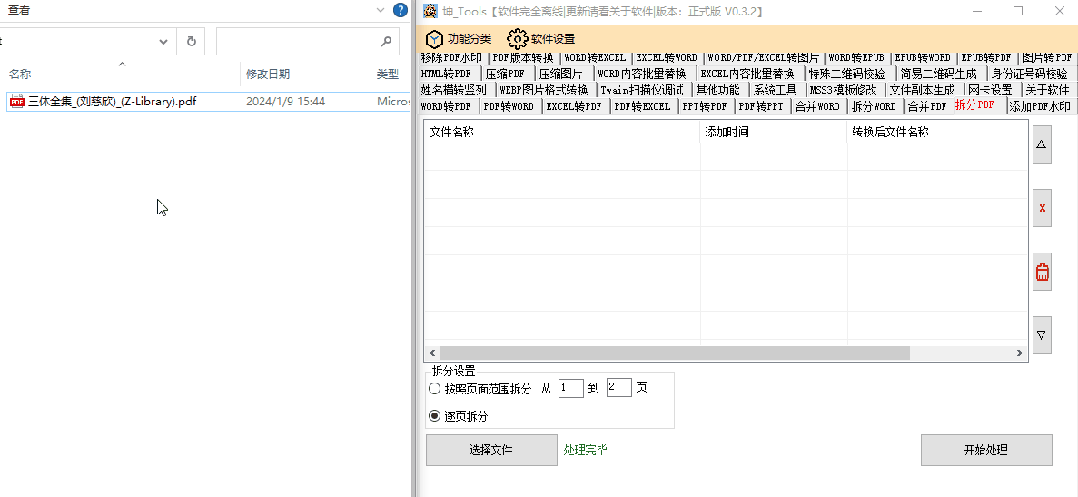This screenshot has height=497, width=1078.
Task: Expand the Explorer address bar history dropdown
Action: click(x=164, y=41)
